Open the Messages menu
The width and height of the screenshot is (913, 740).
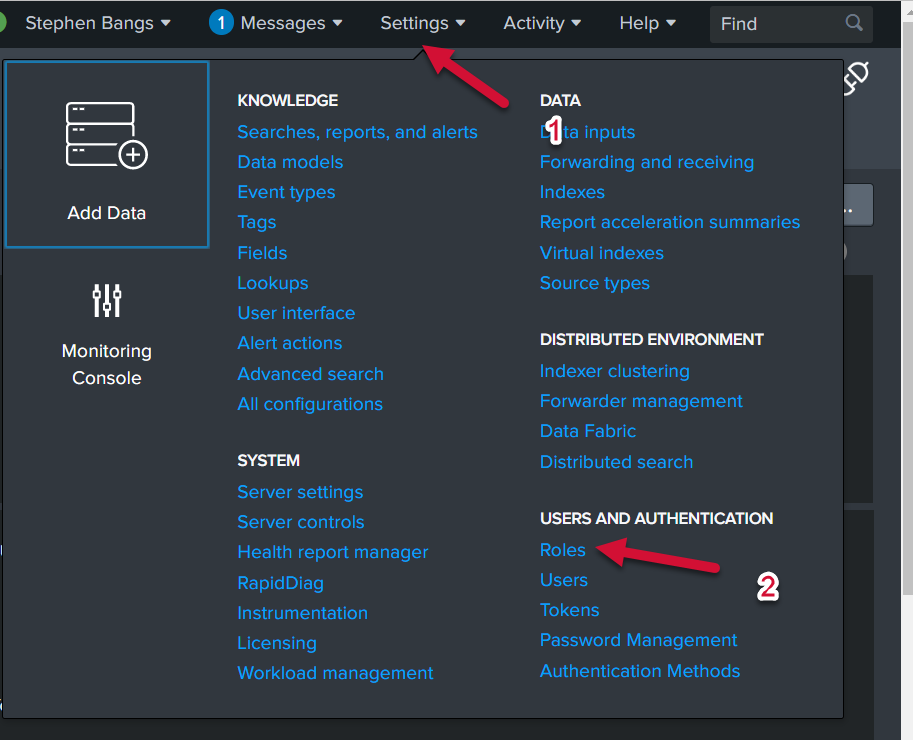(282, 22)
